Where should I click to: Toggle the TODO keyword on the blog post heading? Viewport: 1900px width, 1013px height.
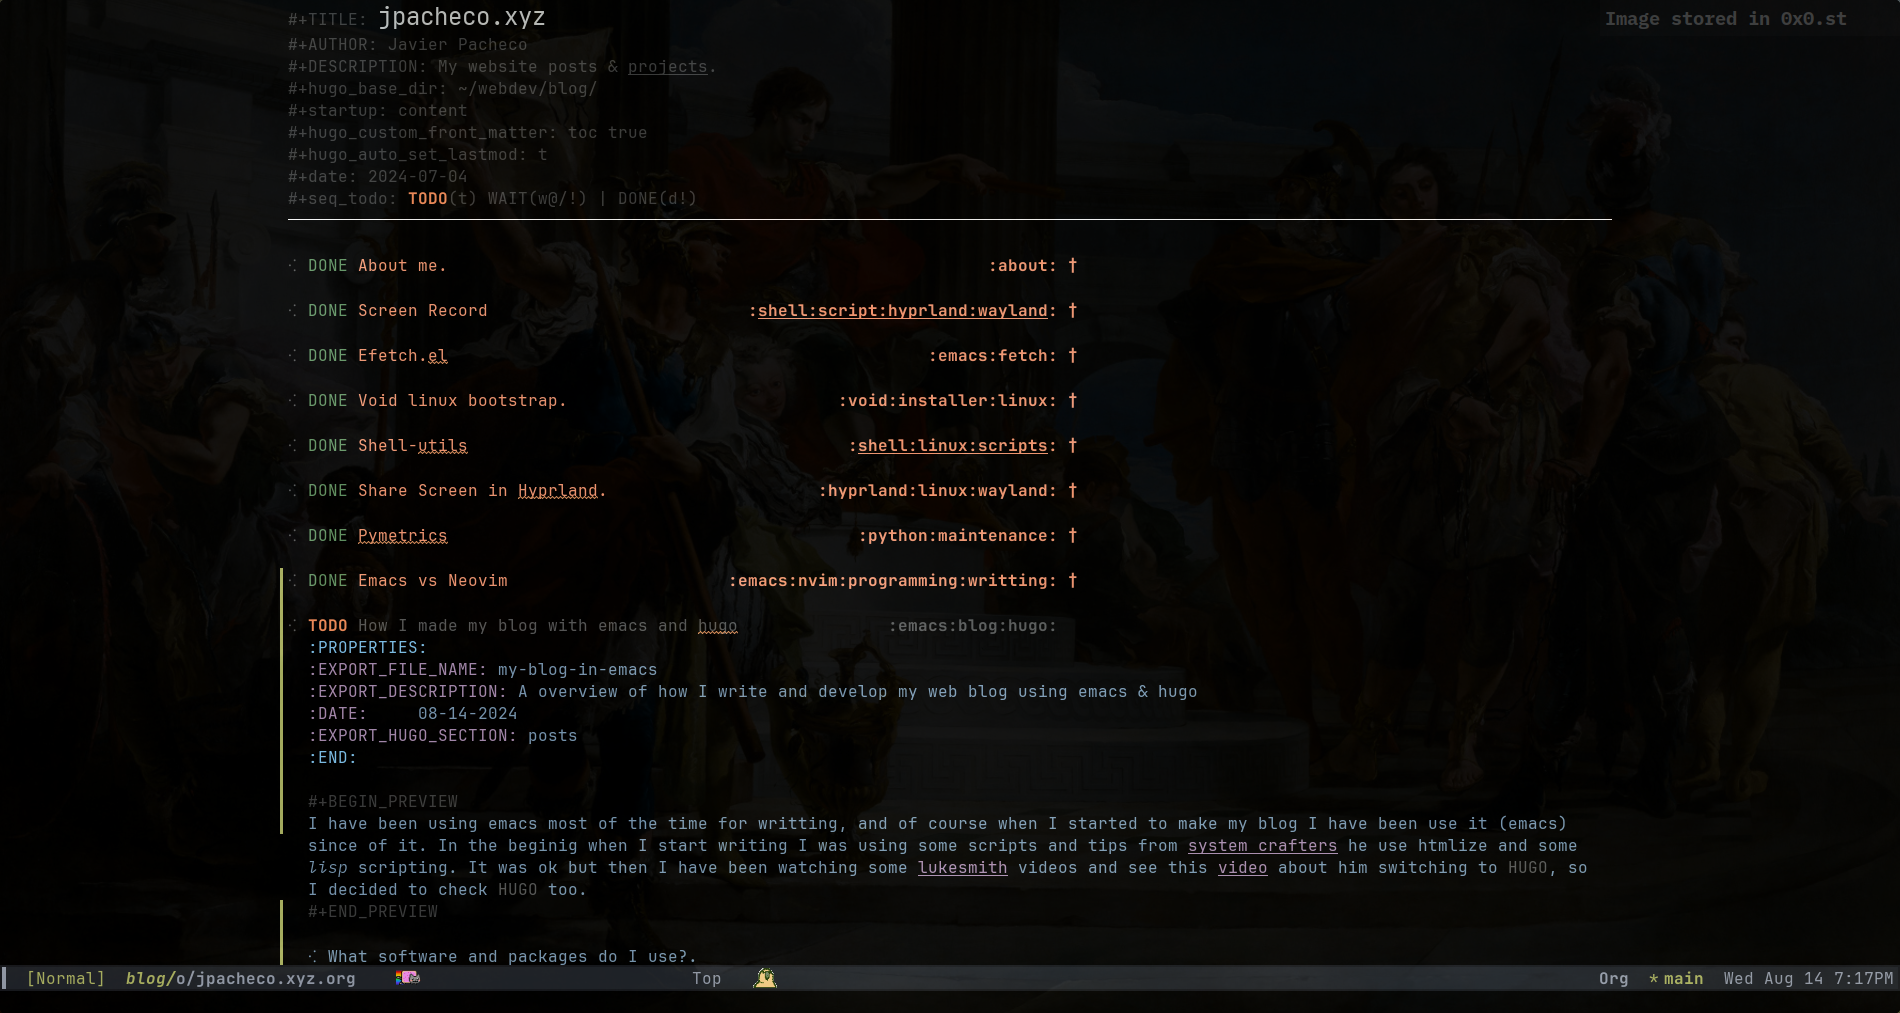[x=327, y=626]
